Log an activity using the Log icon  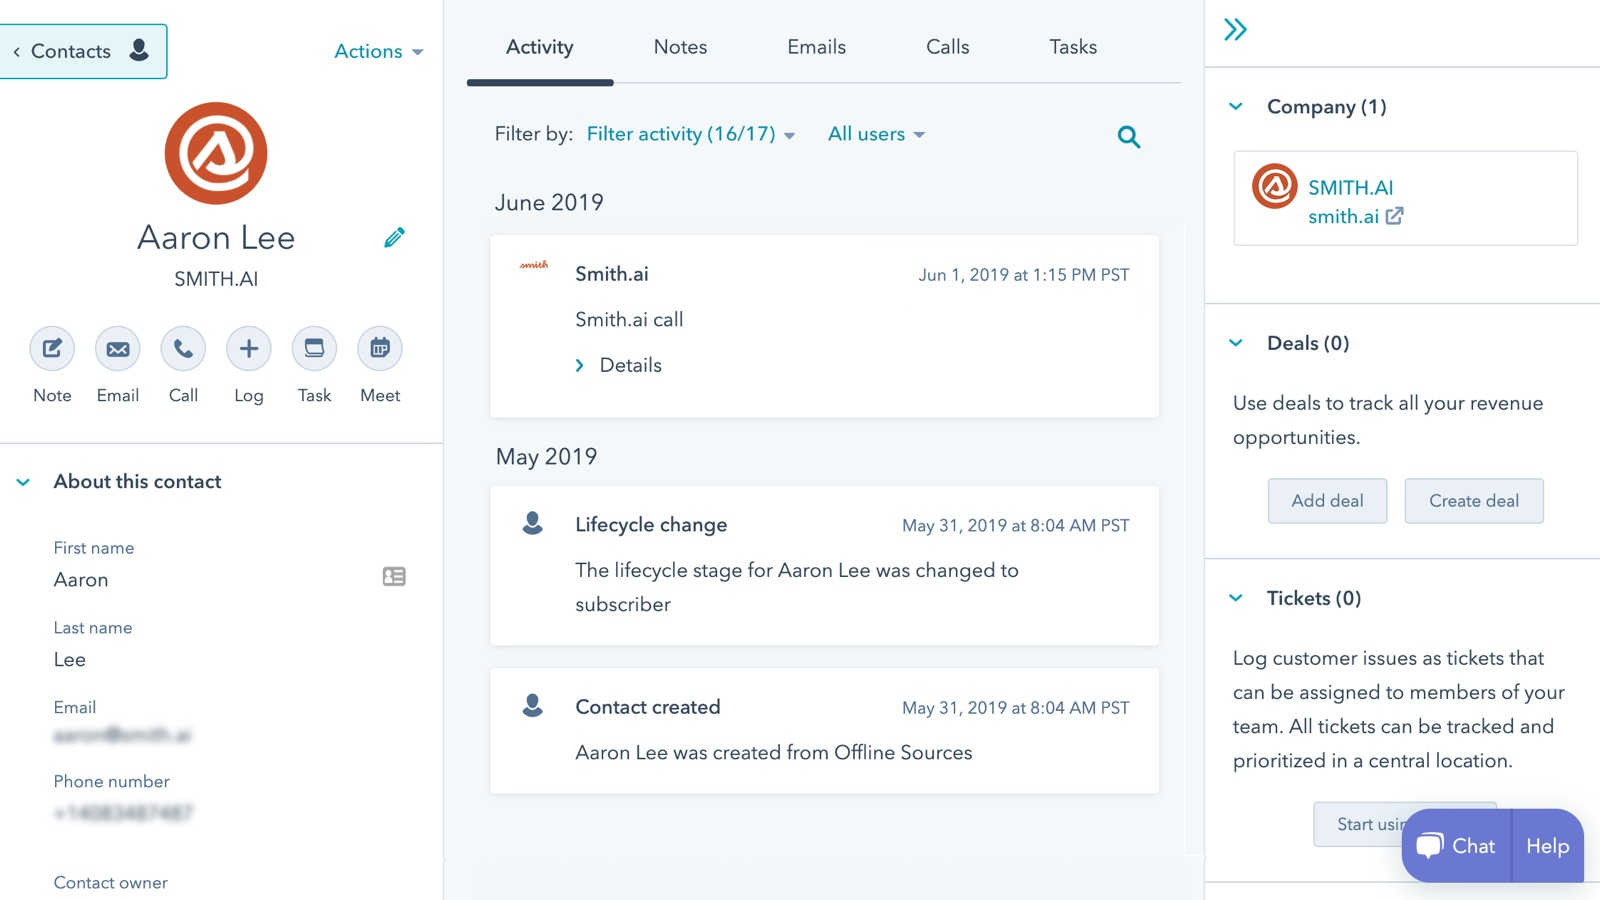click(x=248, y=348)
